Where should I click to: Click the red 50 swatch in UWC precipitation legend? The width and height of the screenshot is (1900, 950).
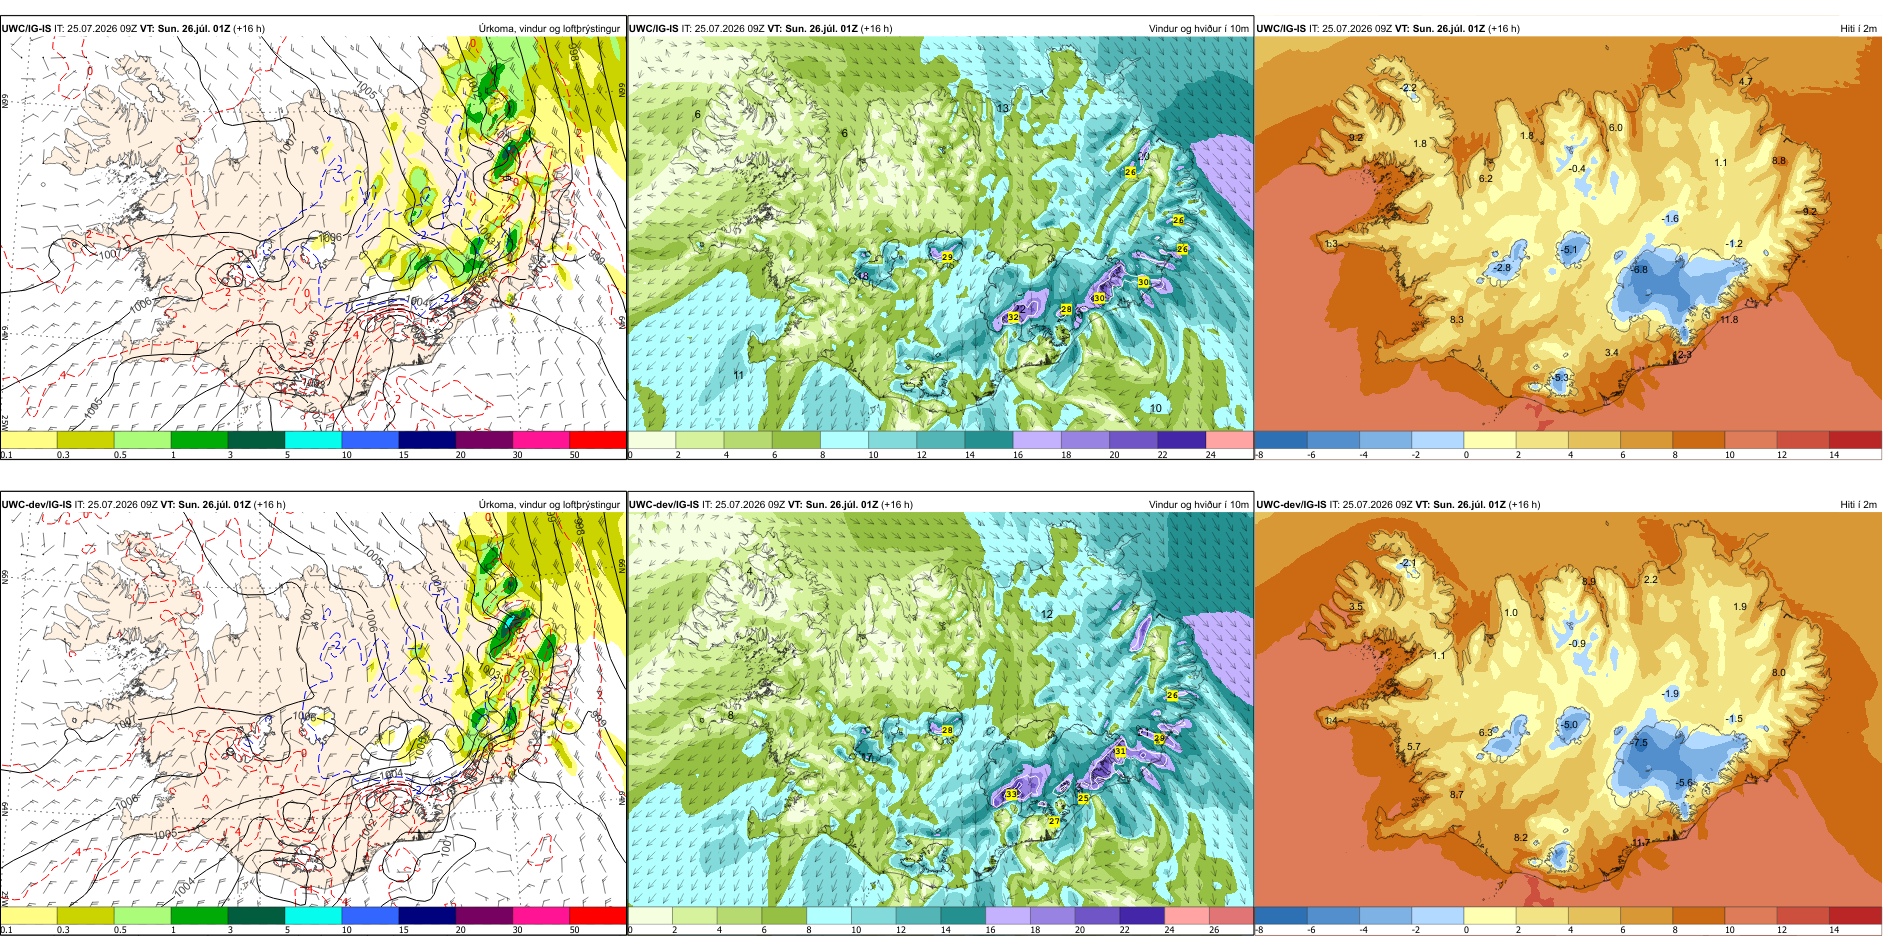click(597, 439)
